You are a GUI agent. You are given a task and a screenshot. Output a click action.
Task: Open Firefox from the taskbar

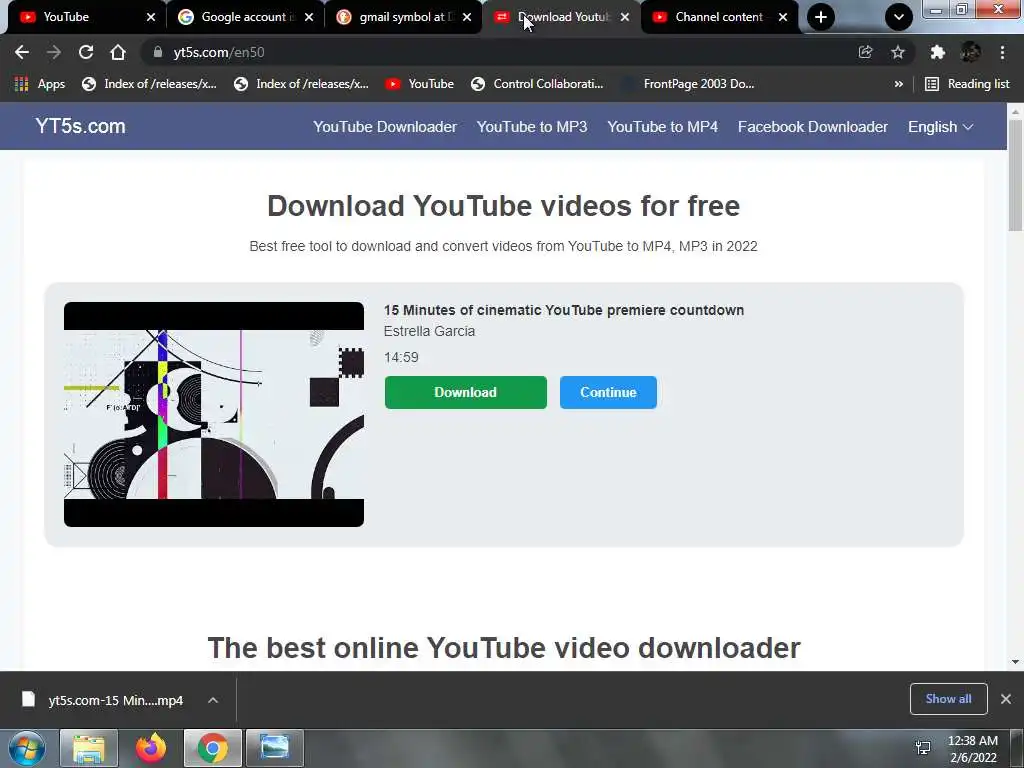click(151, 748)
